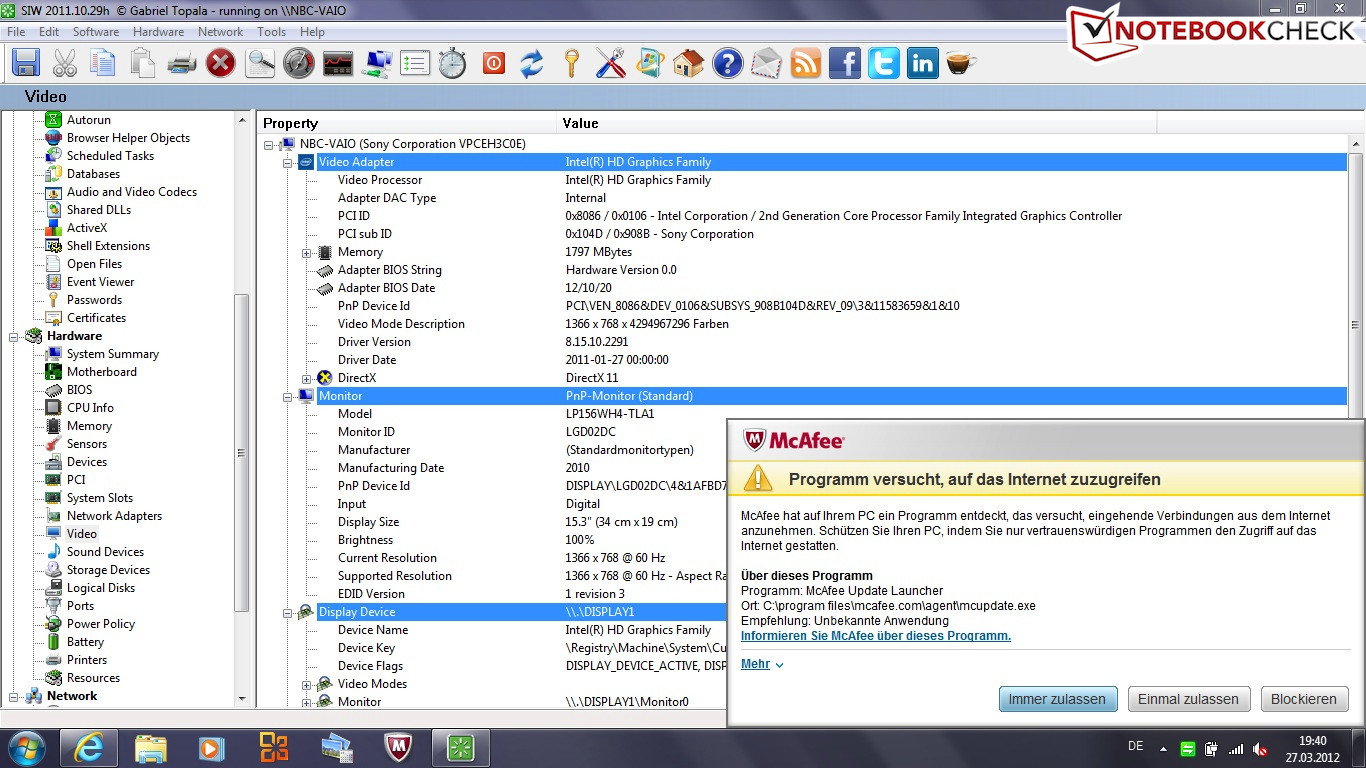The height and width of the screenshot is (768, 1366).
Task: Click the Print toolbar icon
Action: coord(181,63)
